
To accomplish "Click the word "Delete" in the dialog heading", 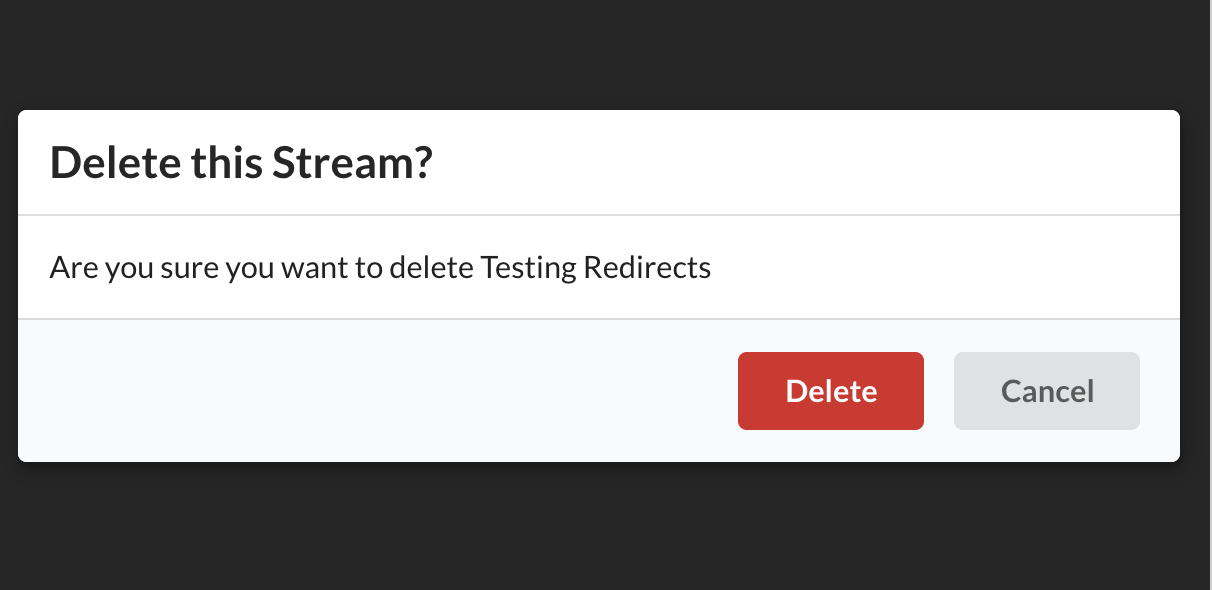I will [x=106, y=163].
